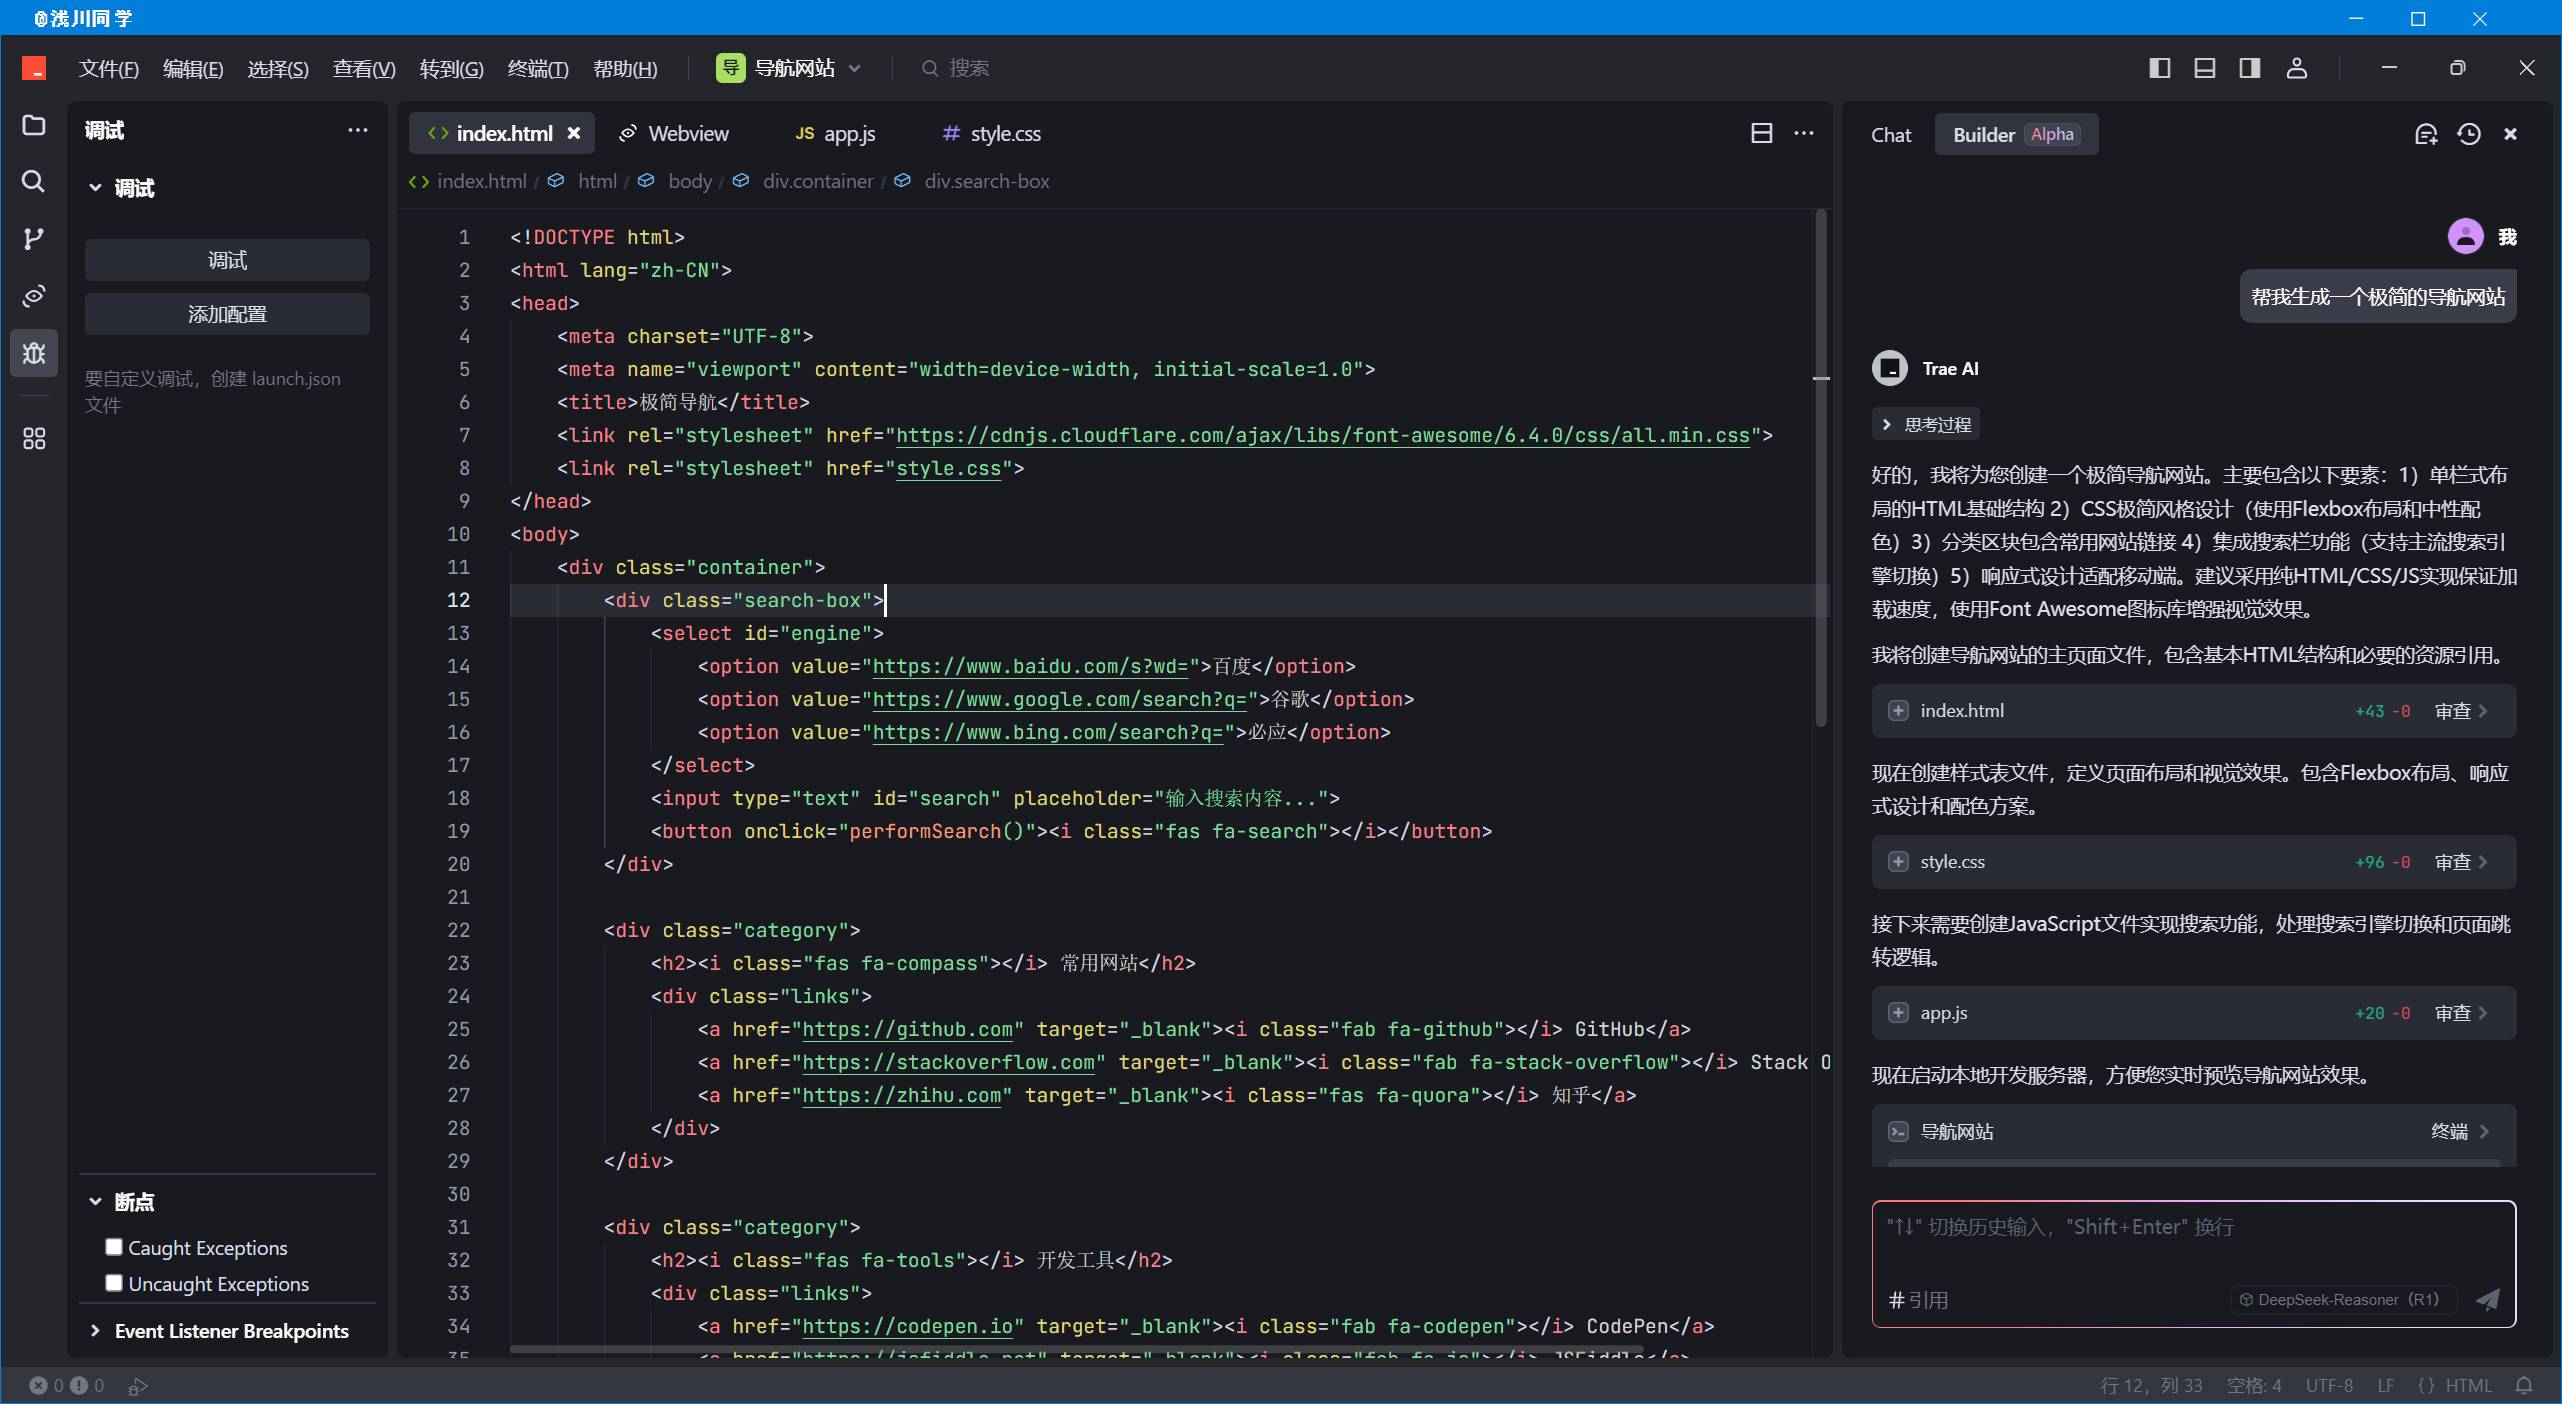This screenshot has width=2562, height=1404.
Task: Toggle the right AI sidebar layout icon
Action: click(x=2250, y=68)
